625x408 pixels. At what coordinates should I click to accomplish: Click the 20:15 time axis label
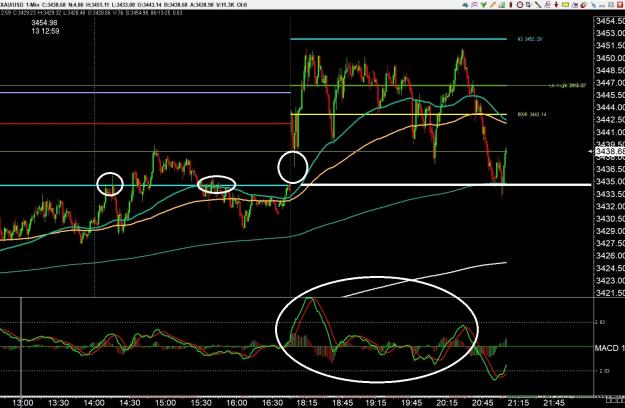(x=447, y=403)
